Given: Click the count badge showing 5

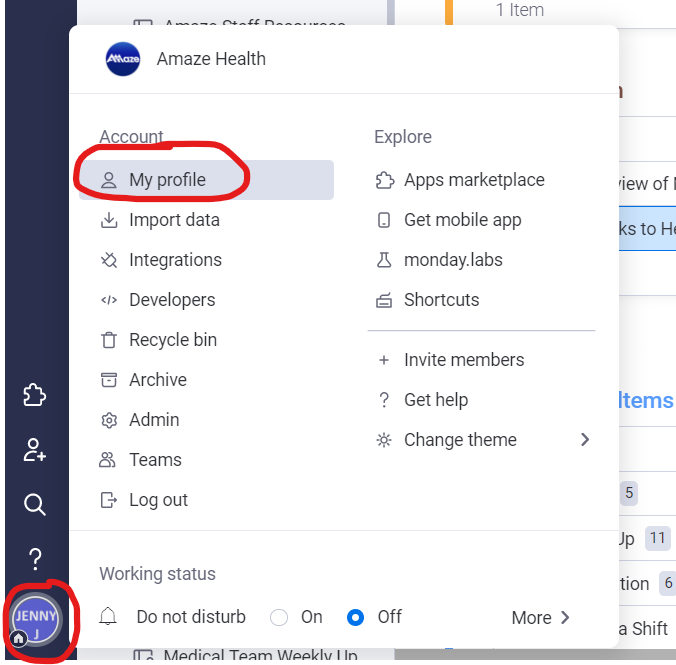Looking at the screenshot, I should point(629,492).
